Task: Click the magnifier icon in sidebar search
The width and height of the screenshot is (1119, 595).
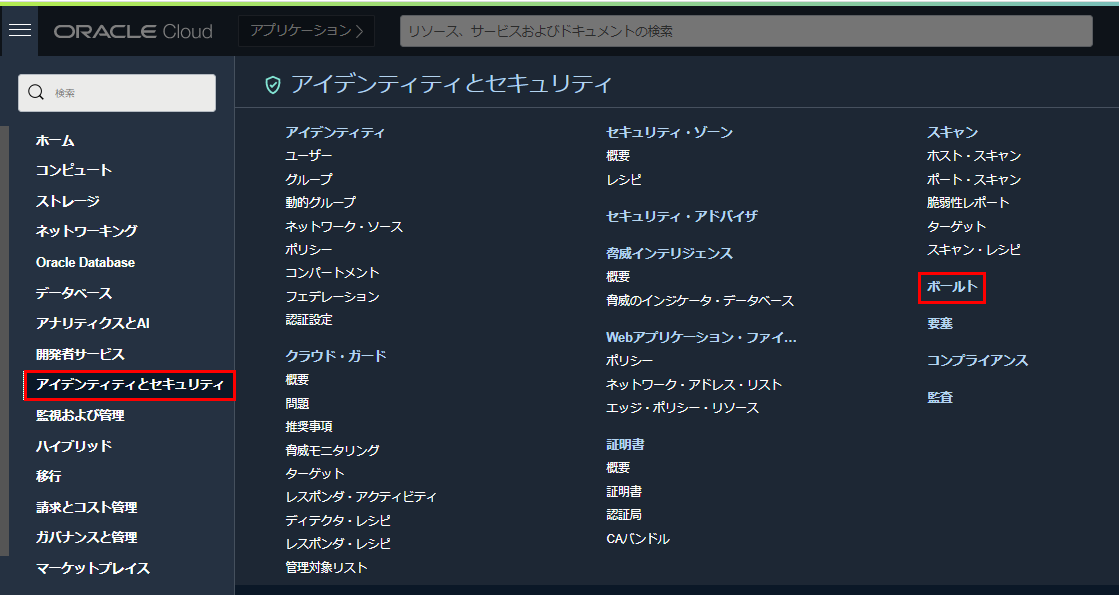Action: tap(36, 93)
